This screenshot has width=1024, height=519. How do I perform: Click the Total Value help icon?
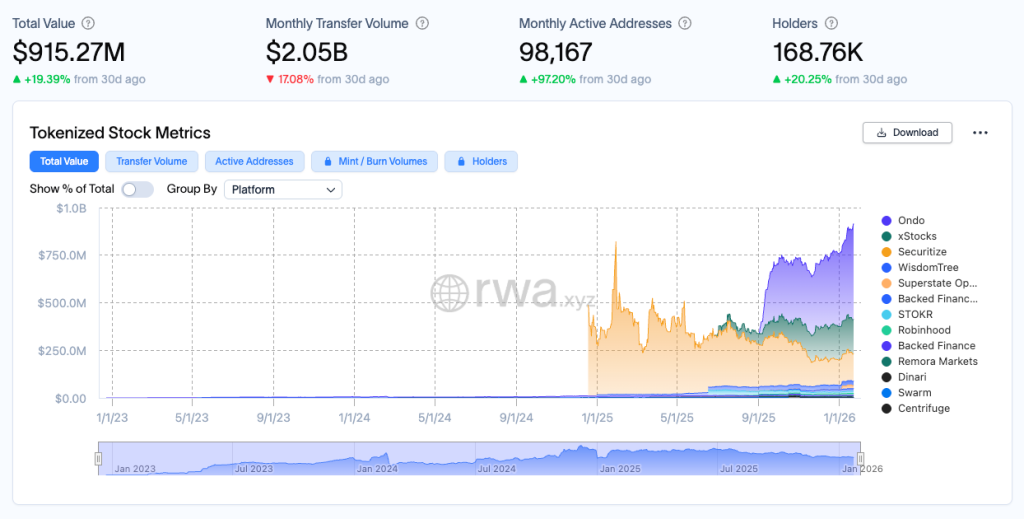tap(88, 23)
